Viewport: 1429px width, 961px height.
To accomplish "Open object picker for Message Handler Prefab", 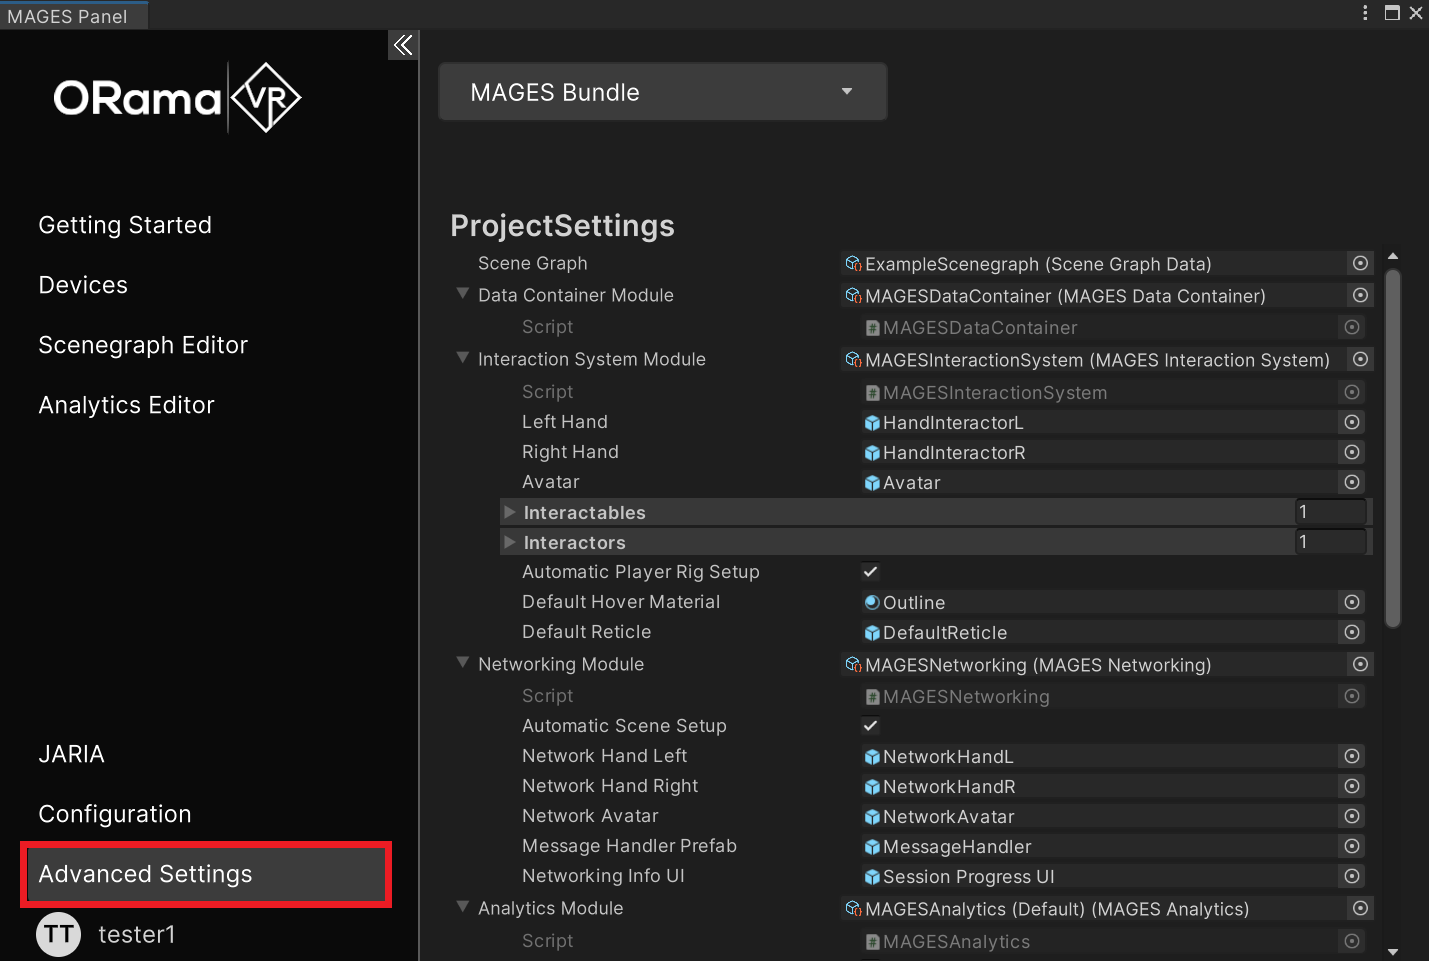I will click(1352, 846).
